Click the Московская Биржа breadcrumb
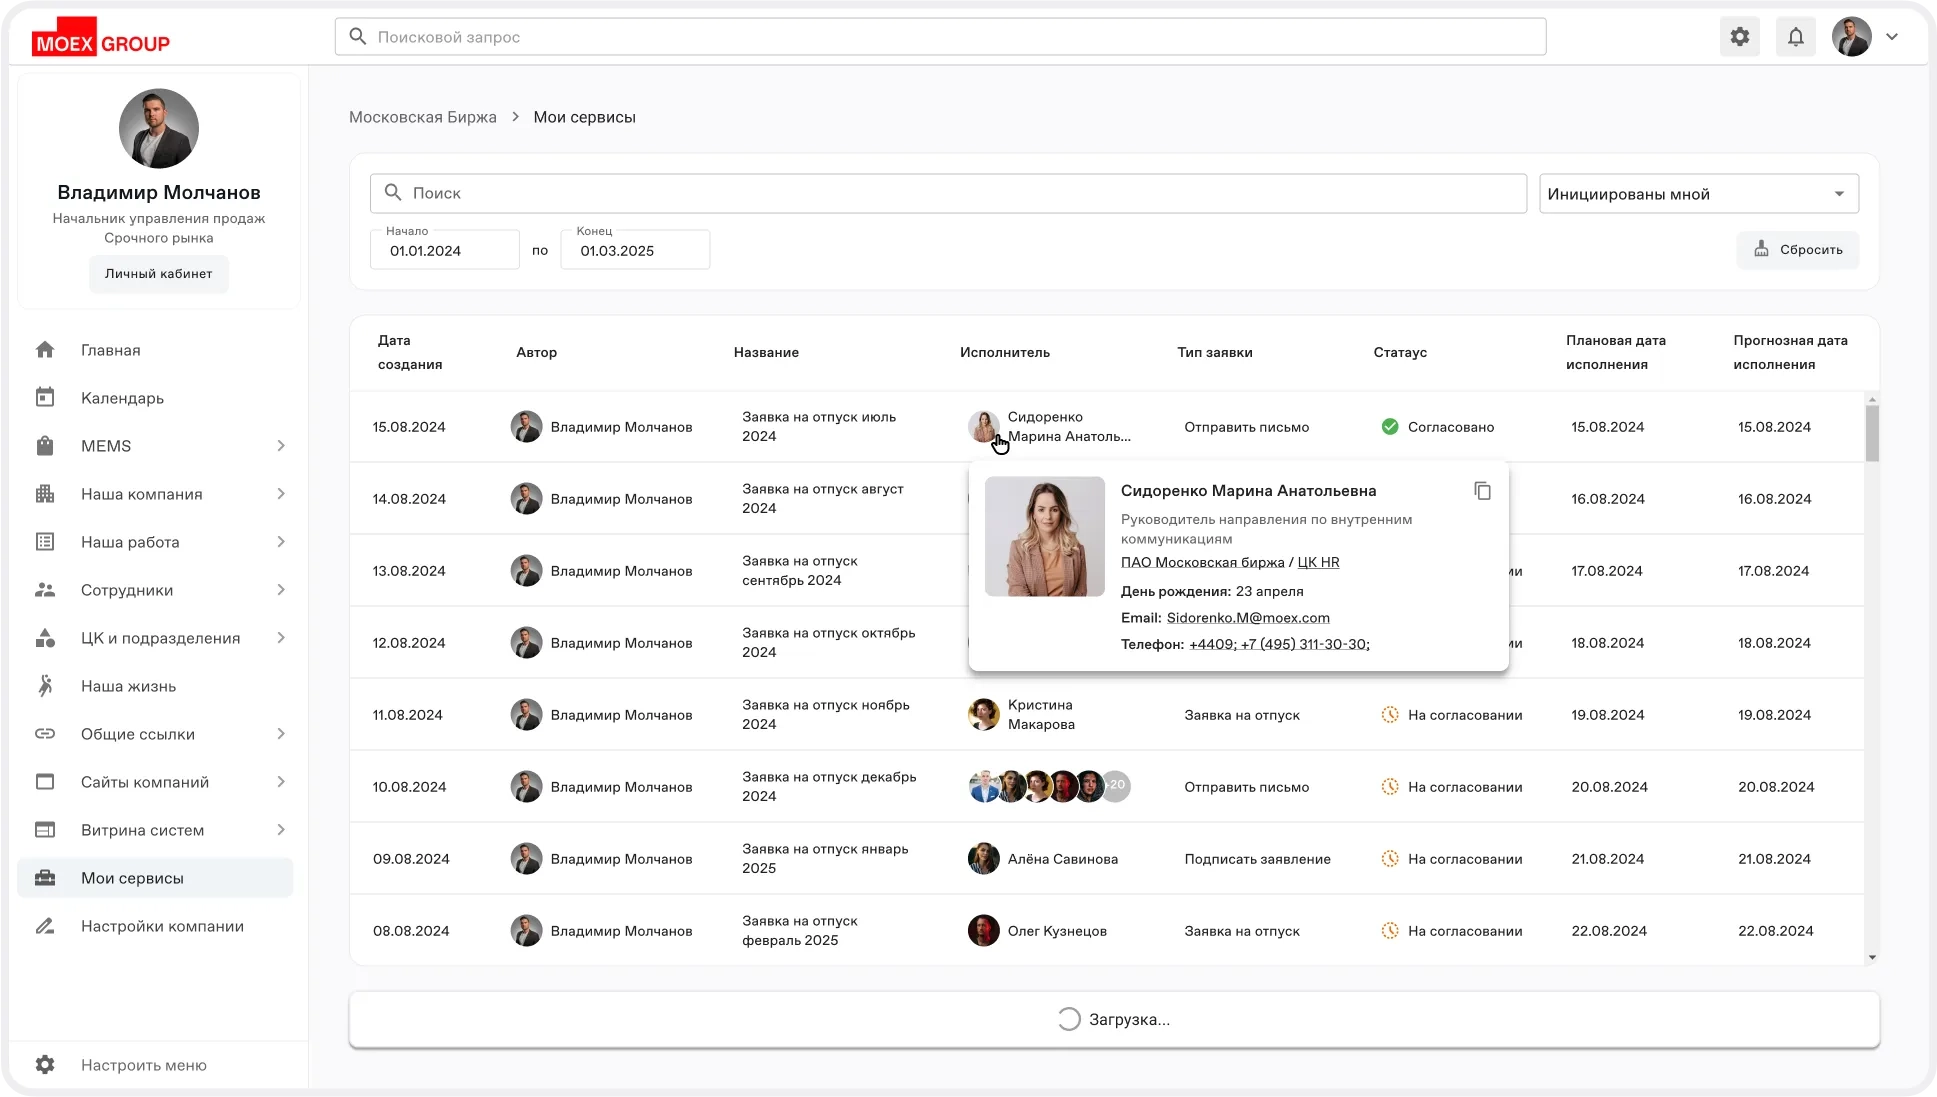Image resolution: width=1937 pixels, height=1097 pixels. point(422,117)
